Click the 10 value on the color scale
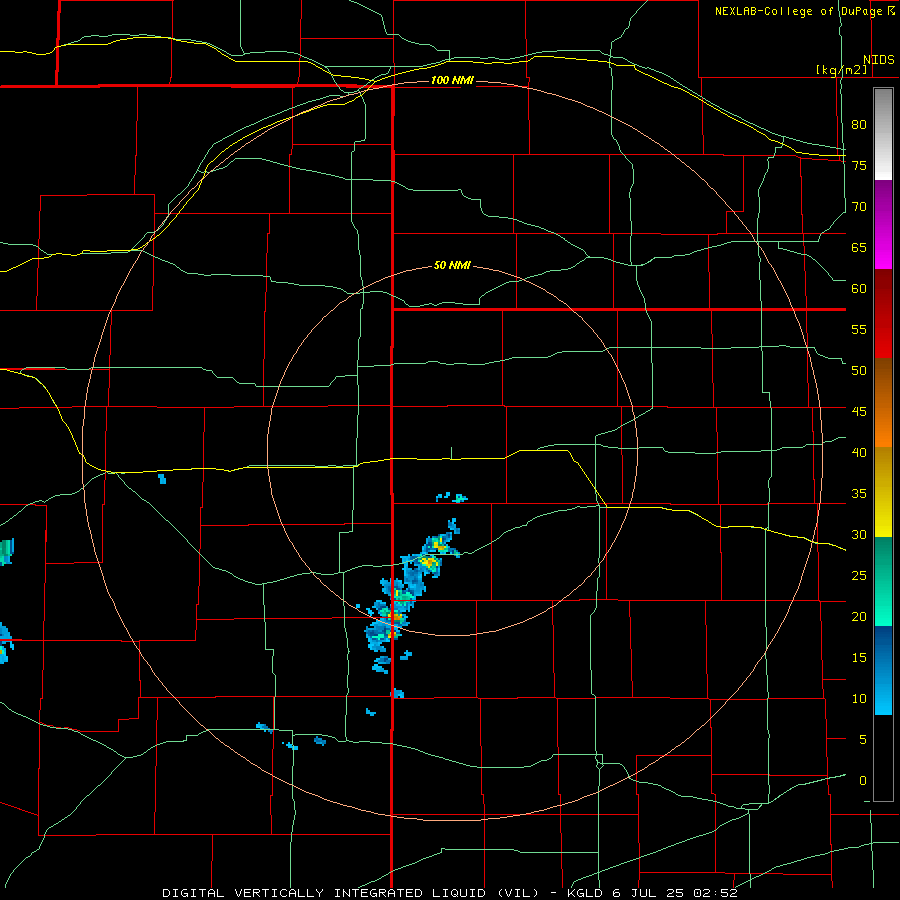 (859, 699)
